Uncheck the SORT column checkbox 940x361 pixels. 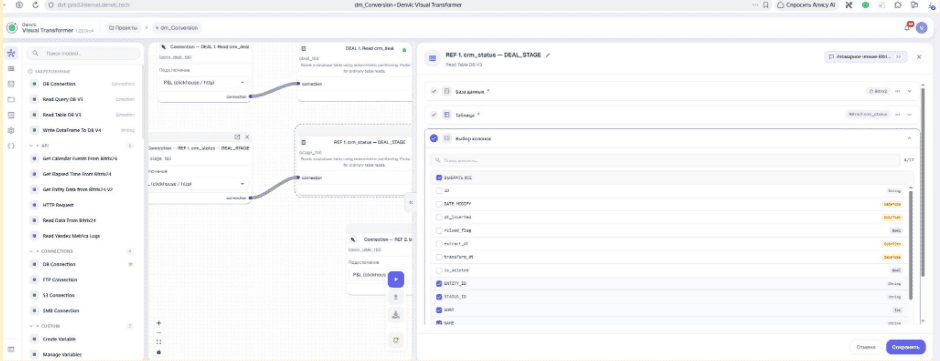coord(439,310)
